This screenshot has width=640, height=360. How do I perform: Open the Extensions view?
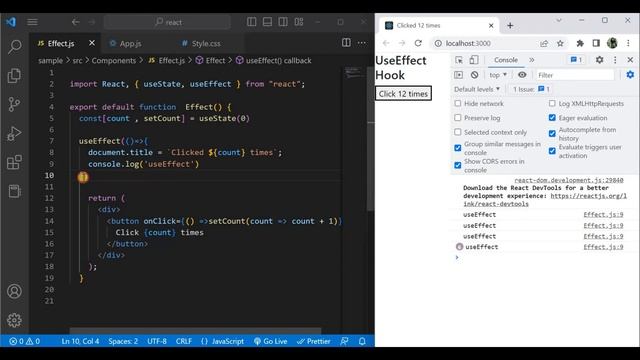14,162
